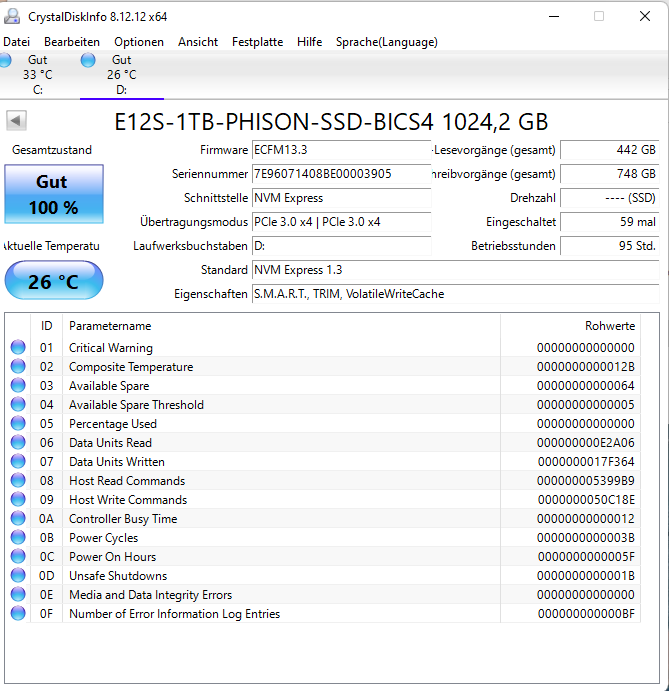Click the status orb for Unsafe Shutdowns row
The image size is (669, 691).
[18, 575]
